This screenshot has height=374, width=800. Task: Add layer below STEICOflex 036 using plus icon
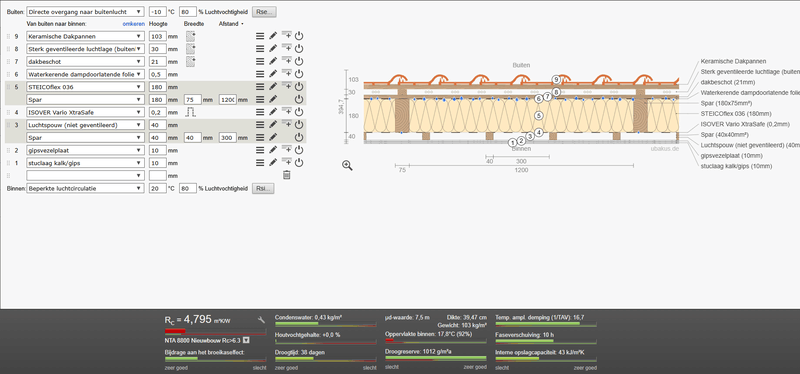(x=287, y=86)
